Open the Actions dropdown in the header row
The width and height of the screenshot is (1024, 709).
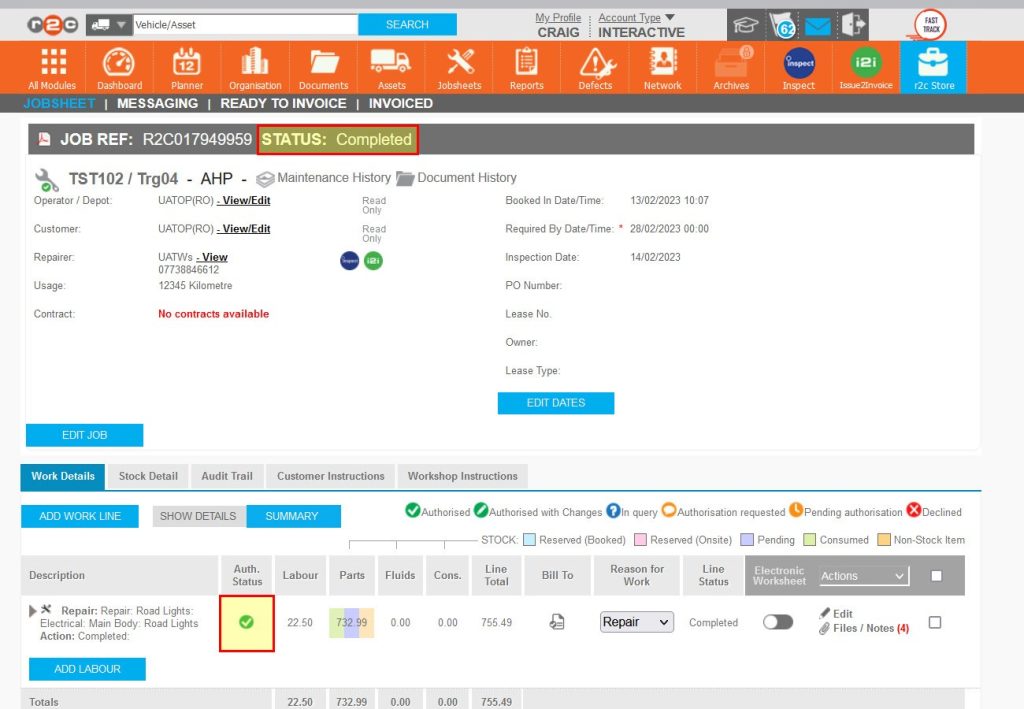click(864, 576)
